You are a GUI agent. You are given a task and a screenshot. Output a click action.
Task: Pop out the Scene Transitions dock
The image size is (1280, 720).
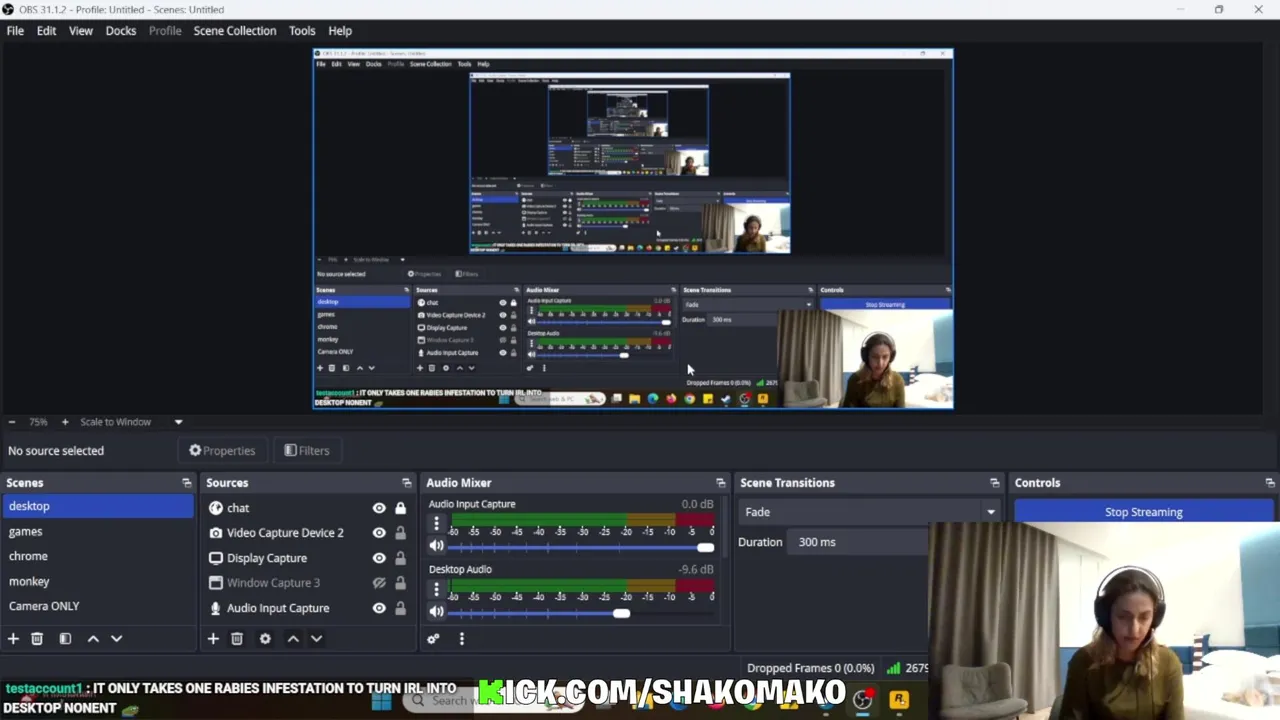[x=994, y=483]
